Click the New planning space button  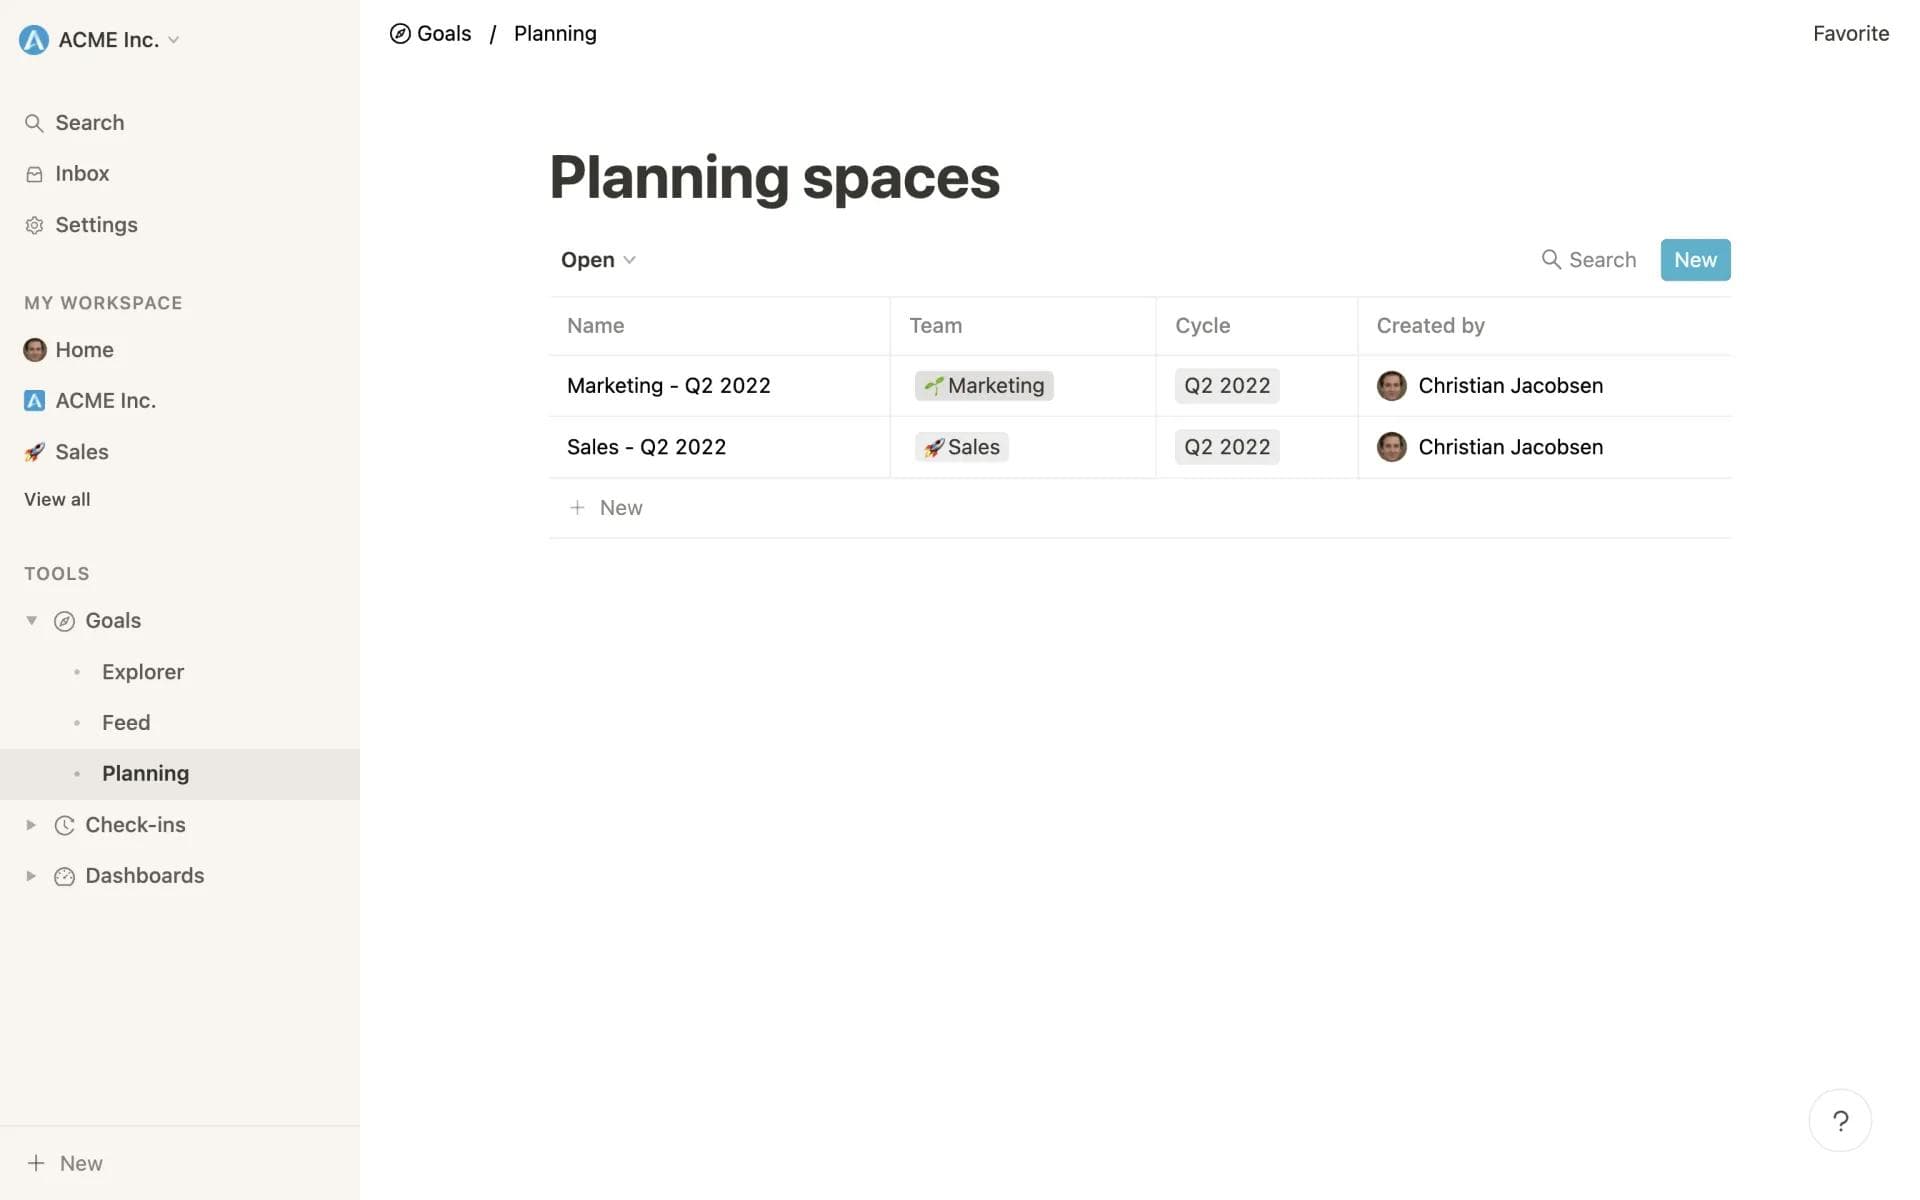click(x=1696, y=260)
